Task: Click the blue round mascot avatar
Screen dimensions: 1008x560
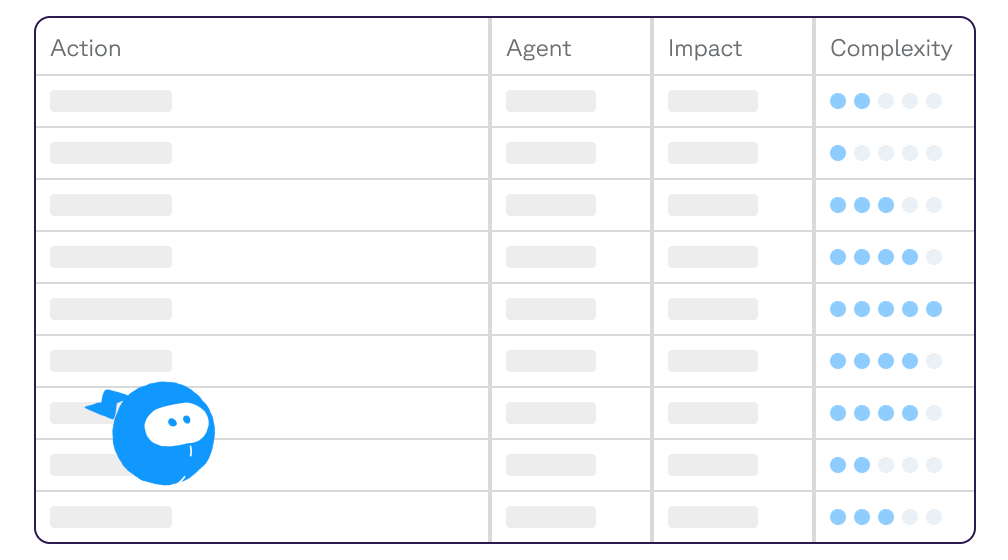Action: pyautogui.click(x=163, y=433)
